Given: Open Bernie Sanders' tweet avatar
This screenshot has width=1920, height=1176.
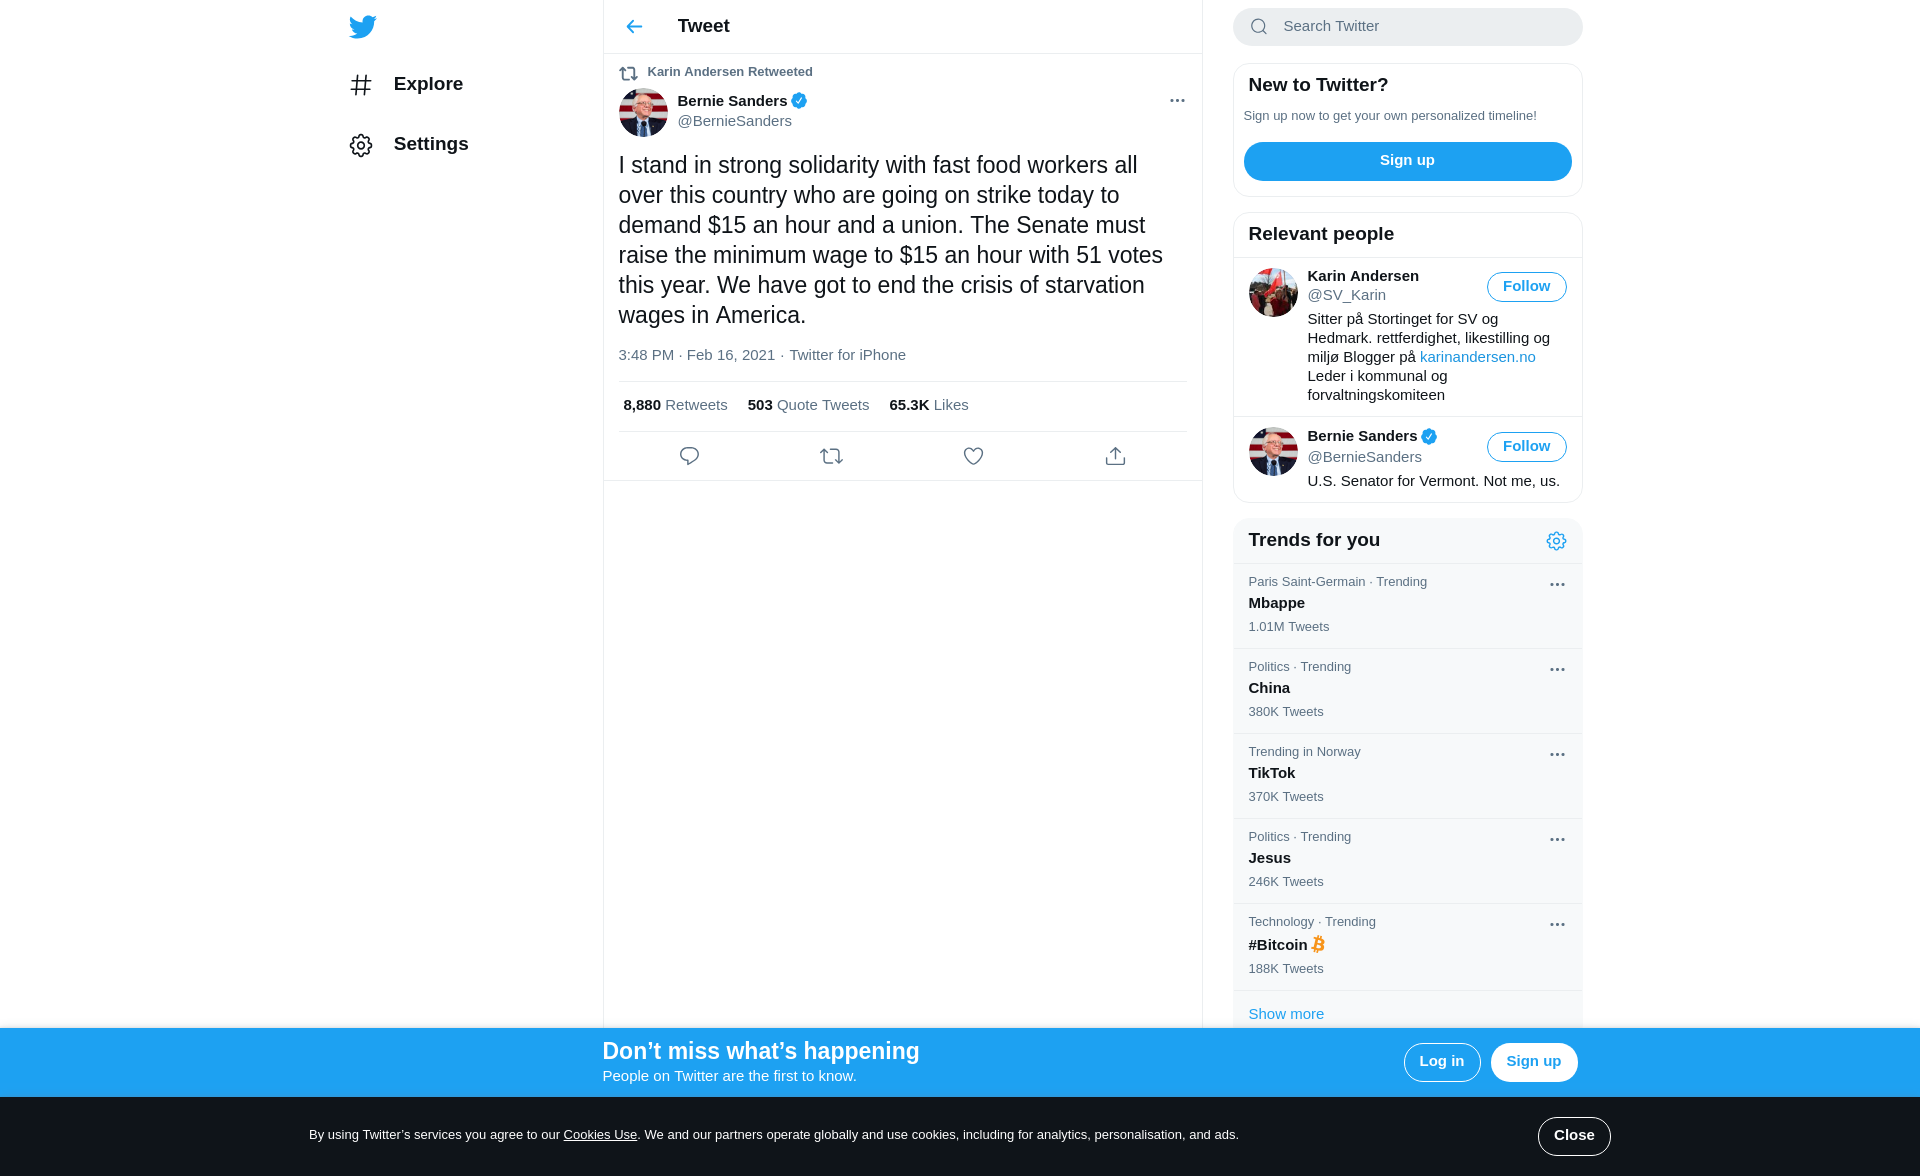Looking at the screenshot, I should pyautogui.click(x=643, y=112).
